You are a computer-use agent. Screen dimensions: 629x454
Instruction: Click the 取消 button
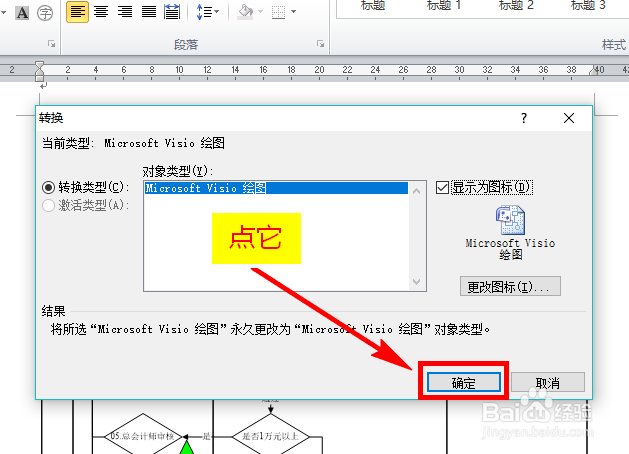[548, 383]
